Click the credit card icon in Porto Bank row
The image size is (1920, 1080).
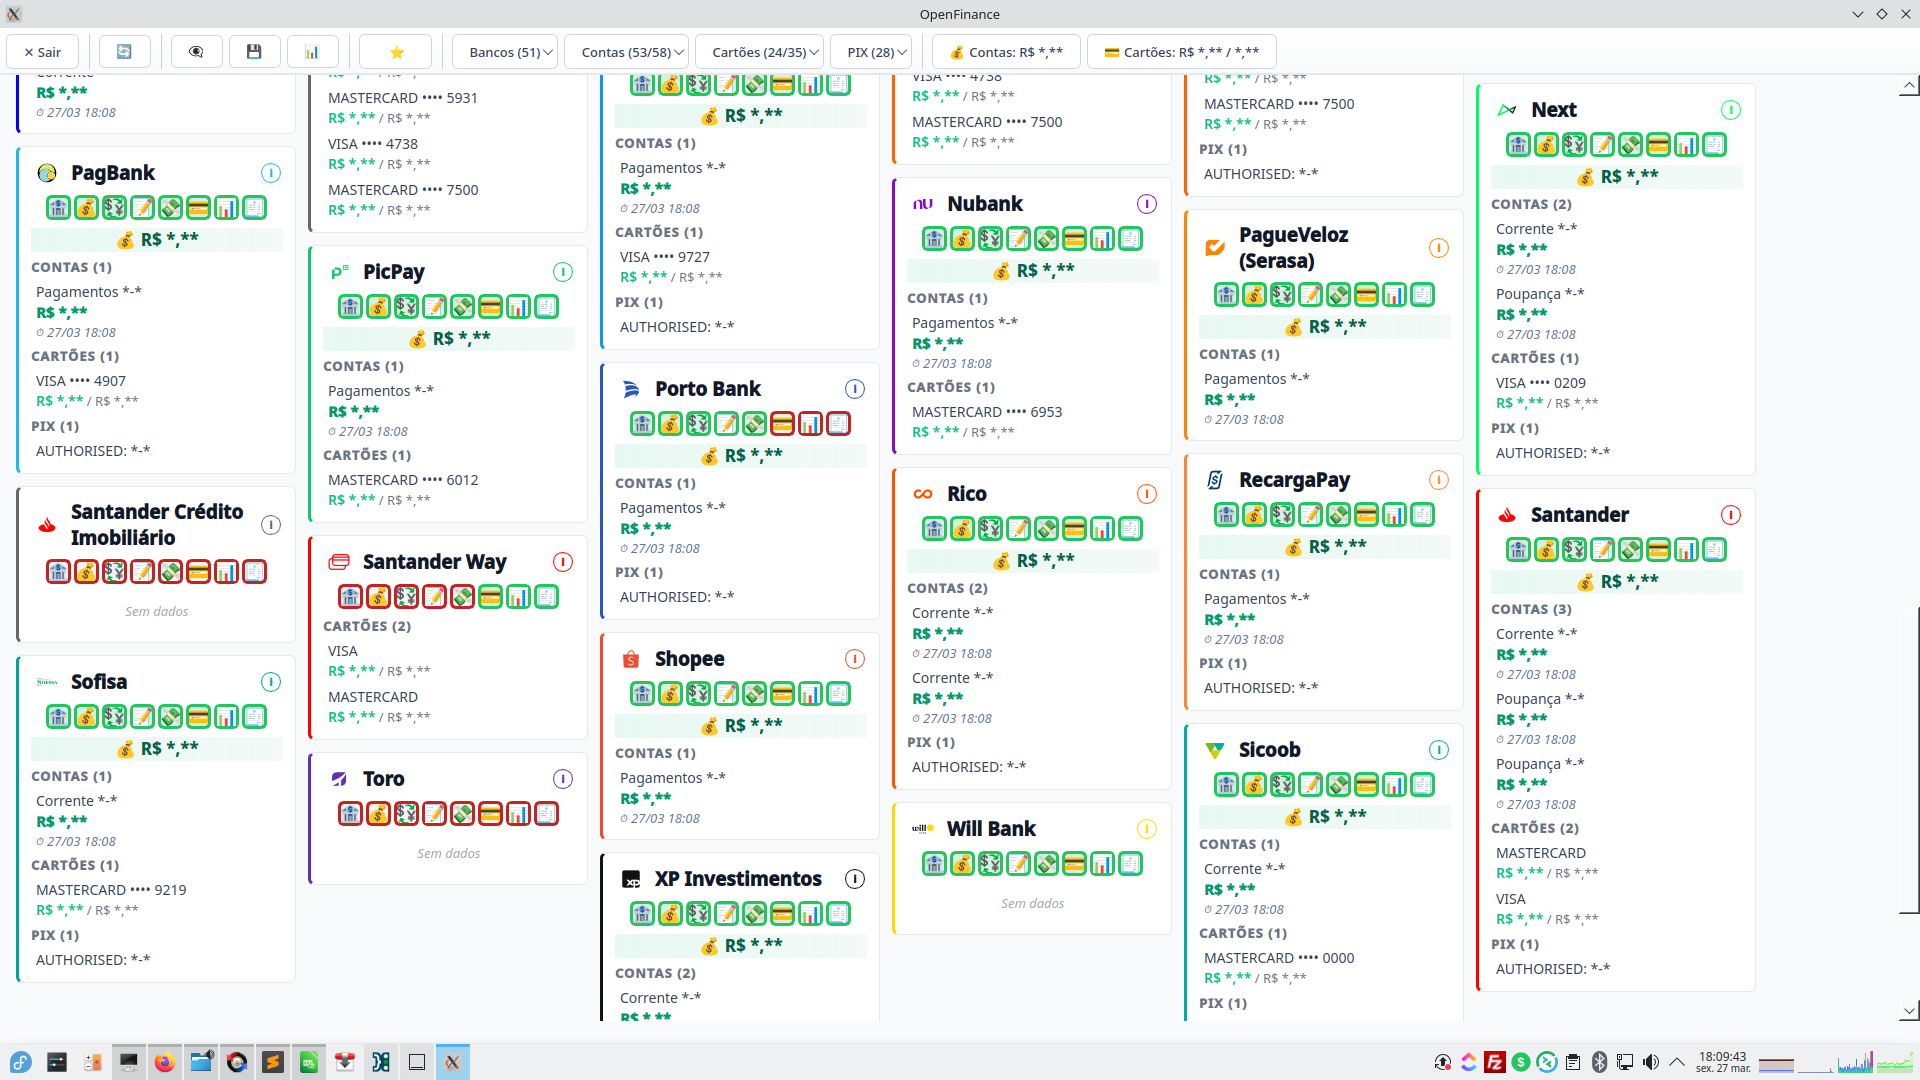coord(782,424)
